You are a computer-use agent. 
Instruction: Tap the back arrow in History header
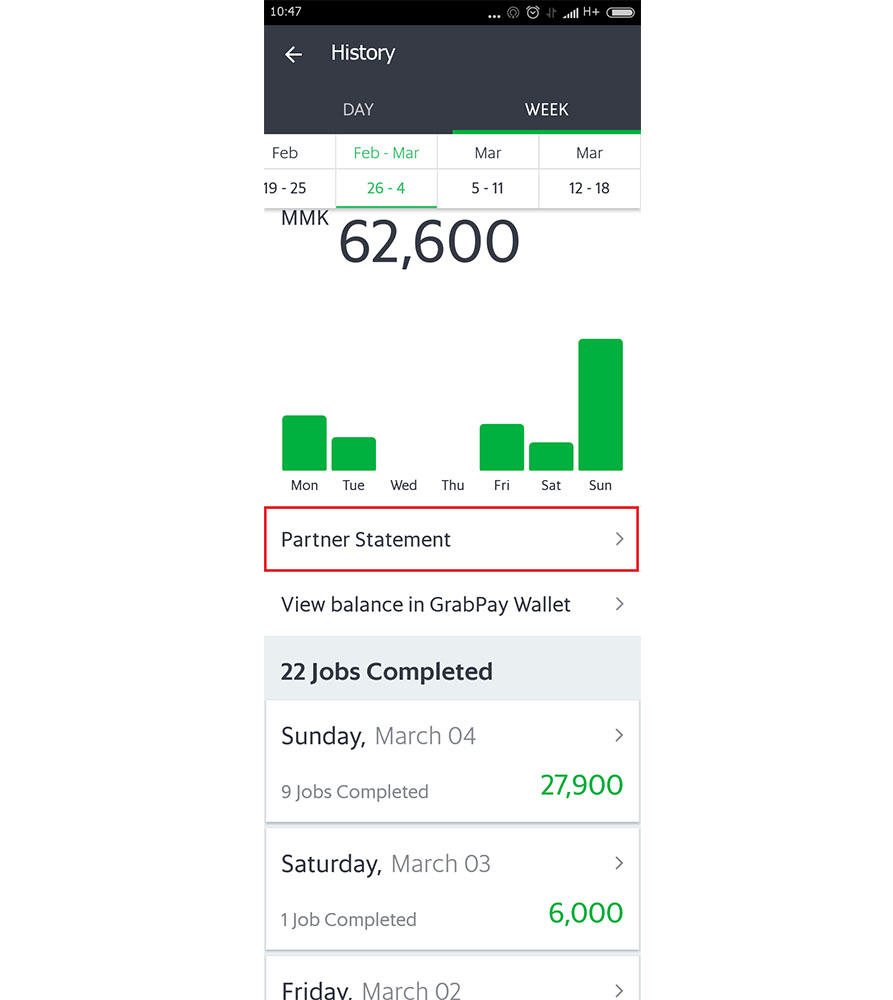pyautogui.click(x=293, y=55)
